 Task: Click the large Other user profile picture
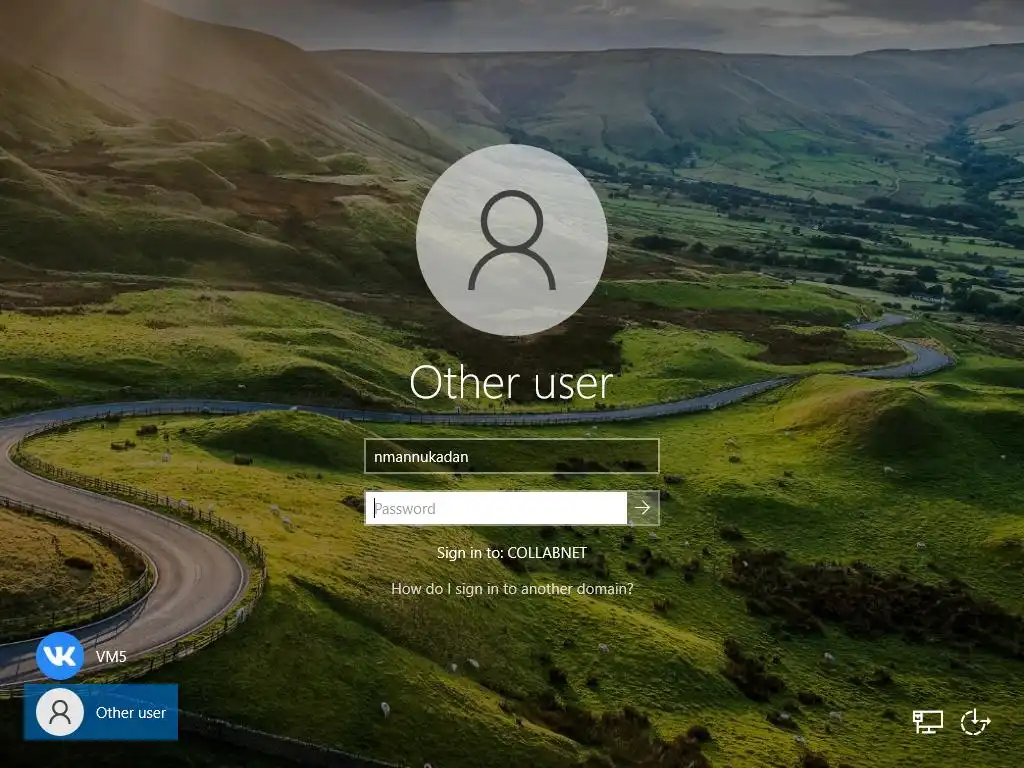(512, 240)
